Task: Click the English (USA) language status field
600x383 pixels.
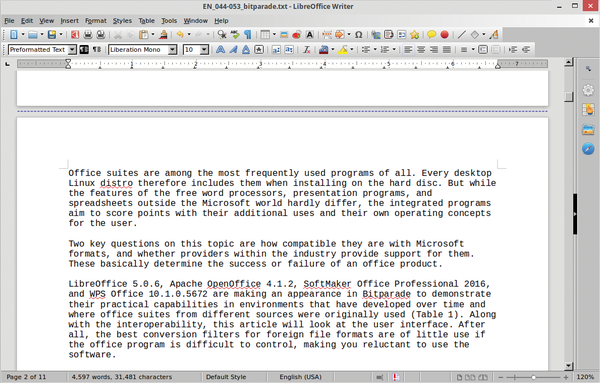Action: pos(300,377)
